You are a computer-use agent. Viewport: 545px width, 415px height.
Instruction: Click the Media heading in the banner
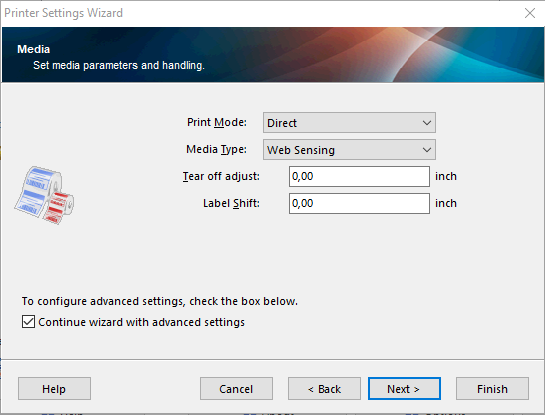coord(34,49)
